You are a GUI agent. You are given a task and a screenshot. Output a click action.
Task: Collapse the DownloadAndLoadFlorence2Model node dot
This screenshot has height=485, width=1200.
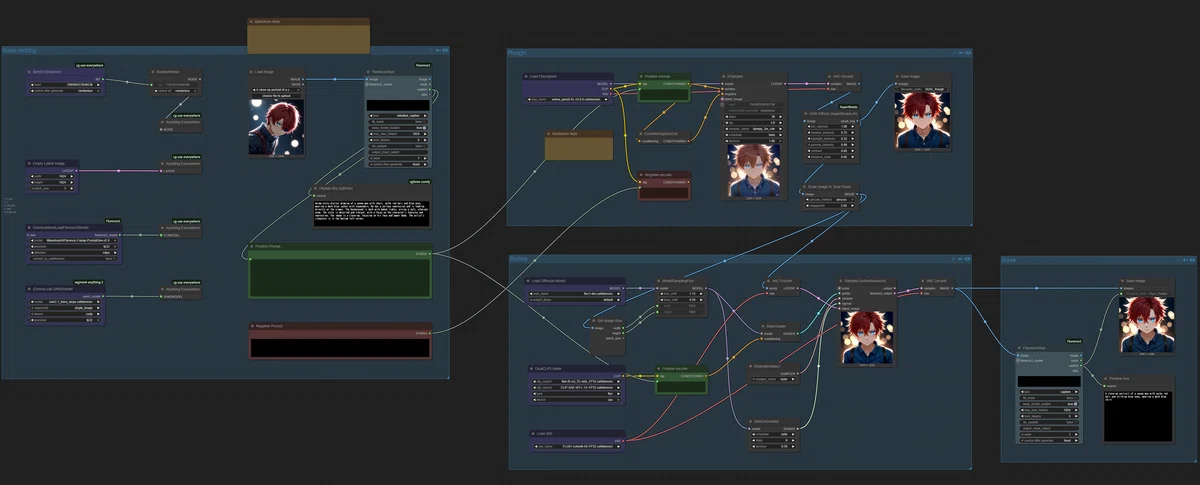pyautogui.click(x=28, y=227)
